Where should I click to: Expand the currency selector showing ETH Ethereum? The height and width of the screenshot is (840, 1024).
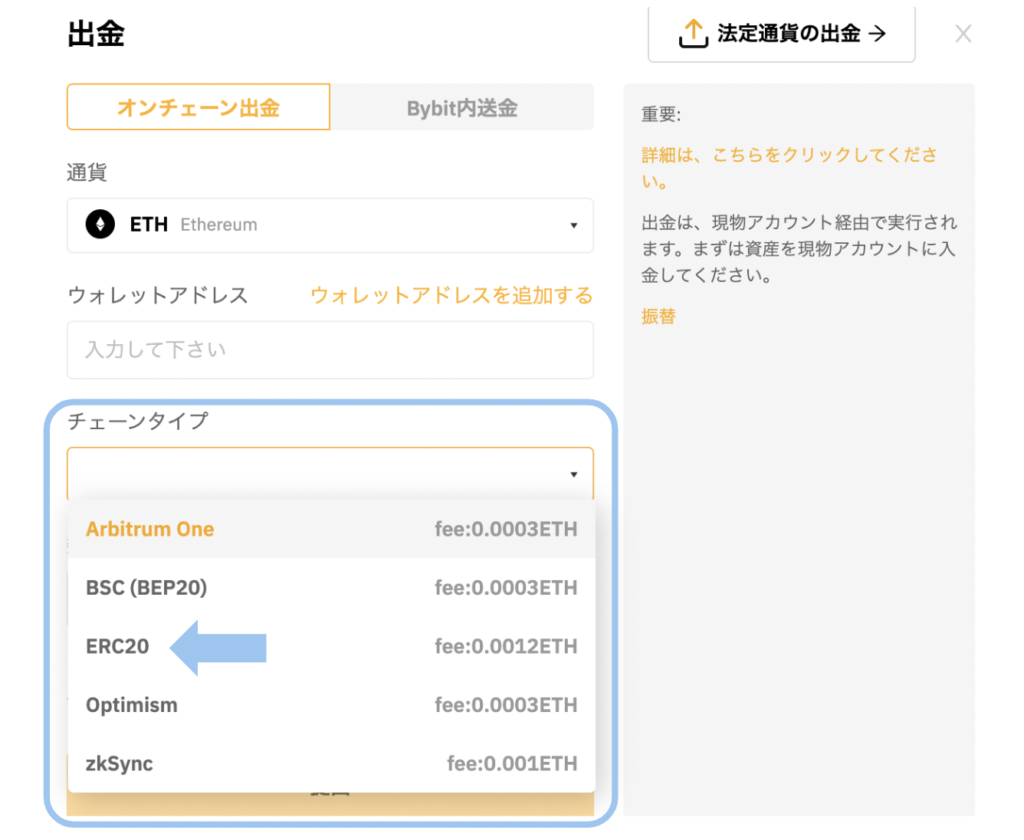(330, 225)
